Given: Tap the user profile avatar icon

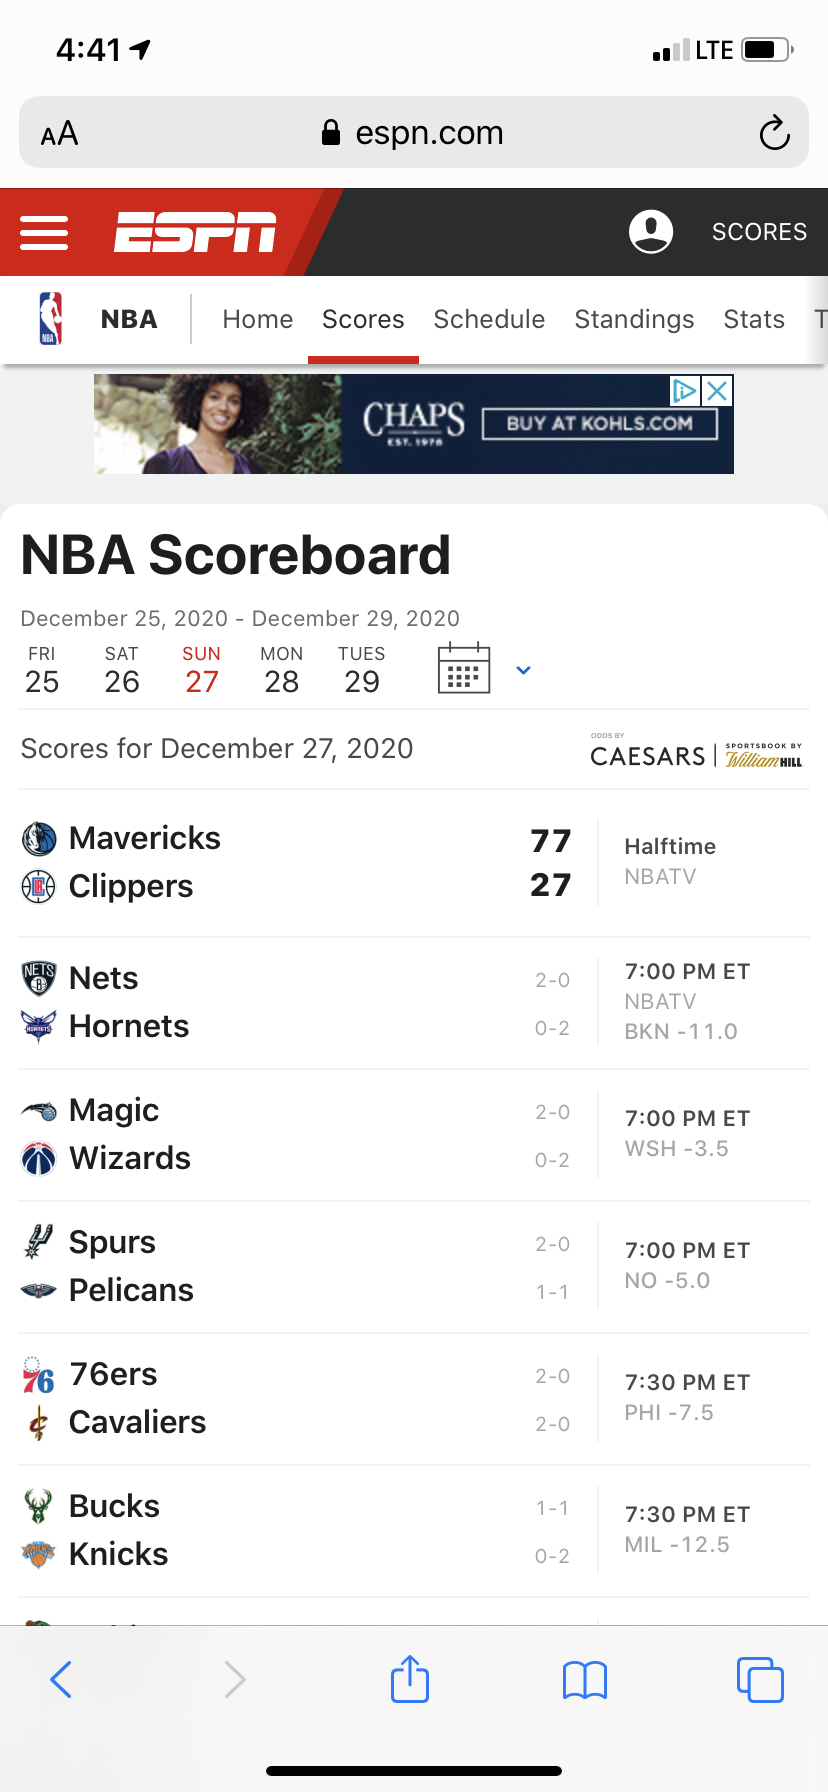Looking at the screenshot, I should [x=651, y=232].
